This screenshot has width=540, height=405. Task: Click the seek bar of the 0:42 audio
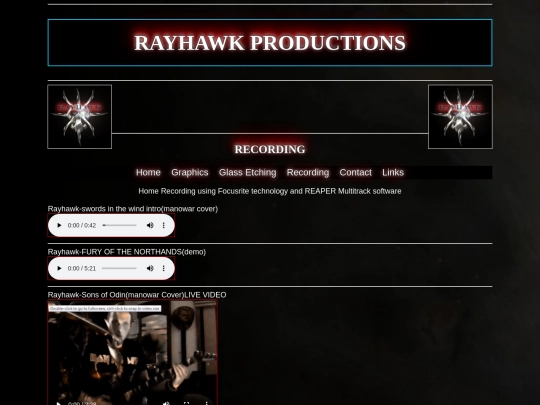120,225
